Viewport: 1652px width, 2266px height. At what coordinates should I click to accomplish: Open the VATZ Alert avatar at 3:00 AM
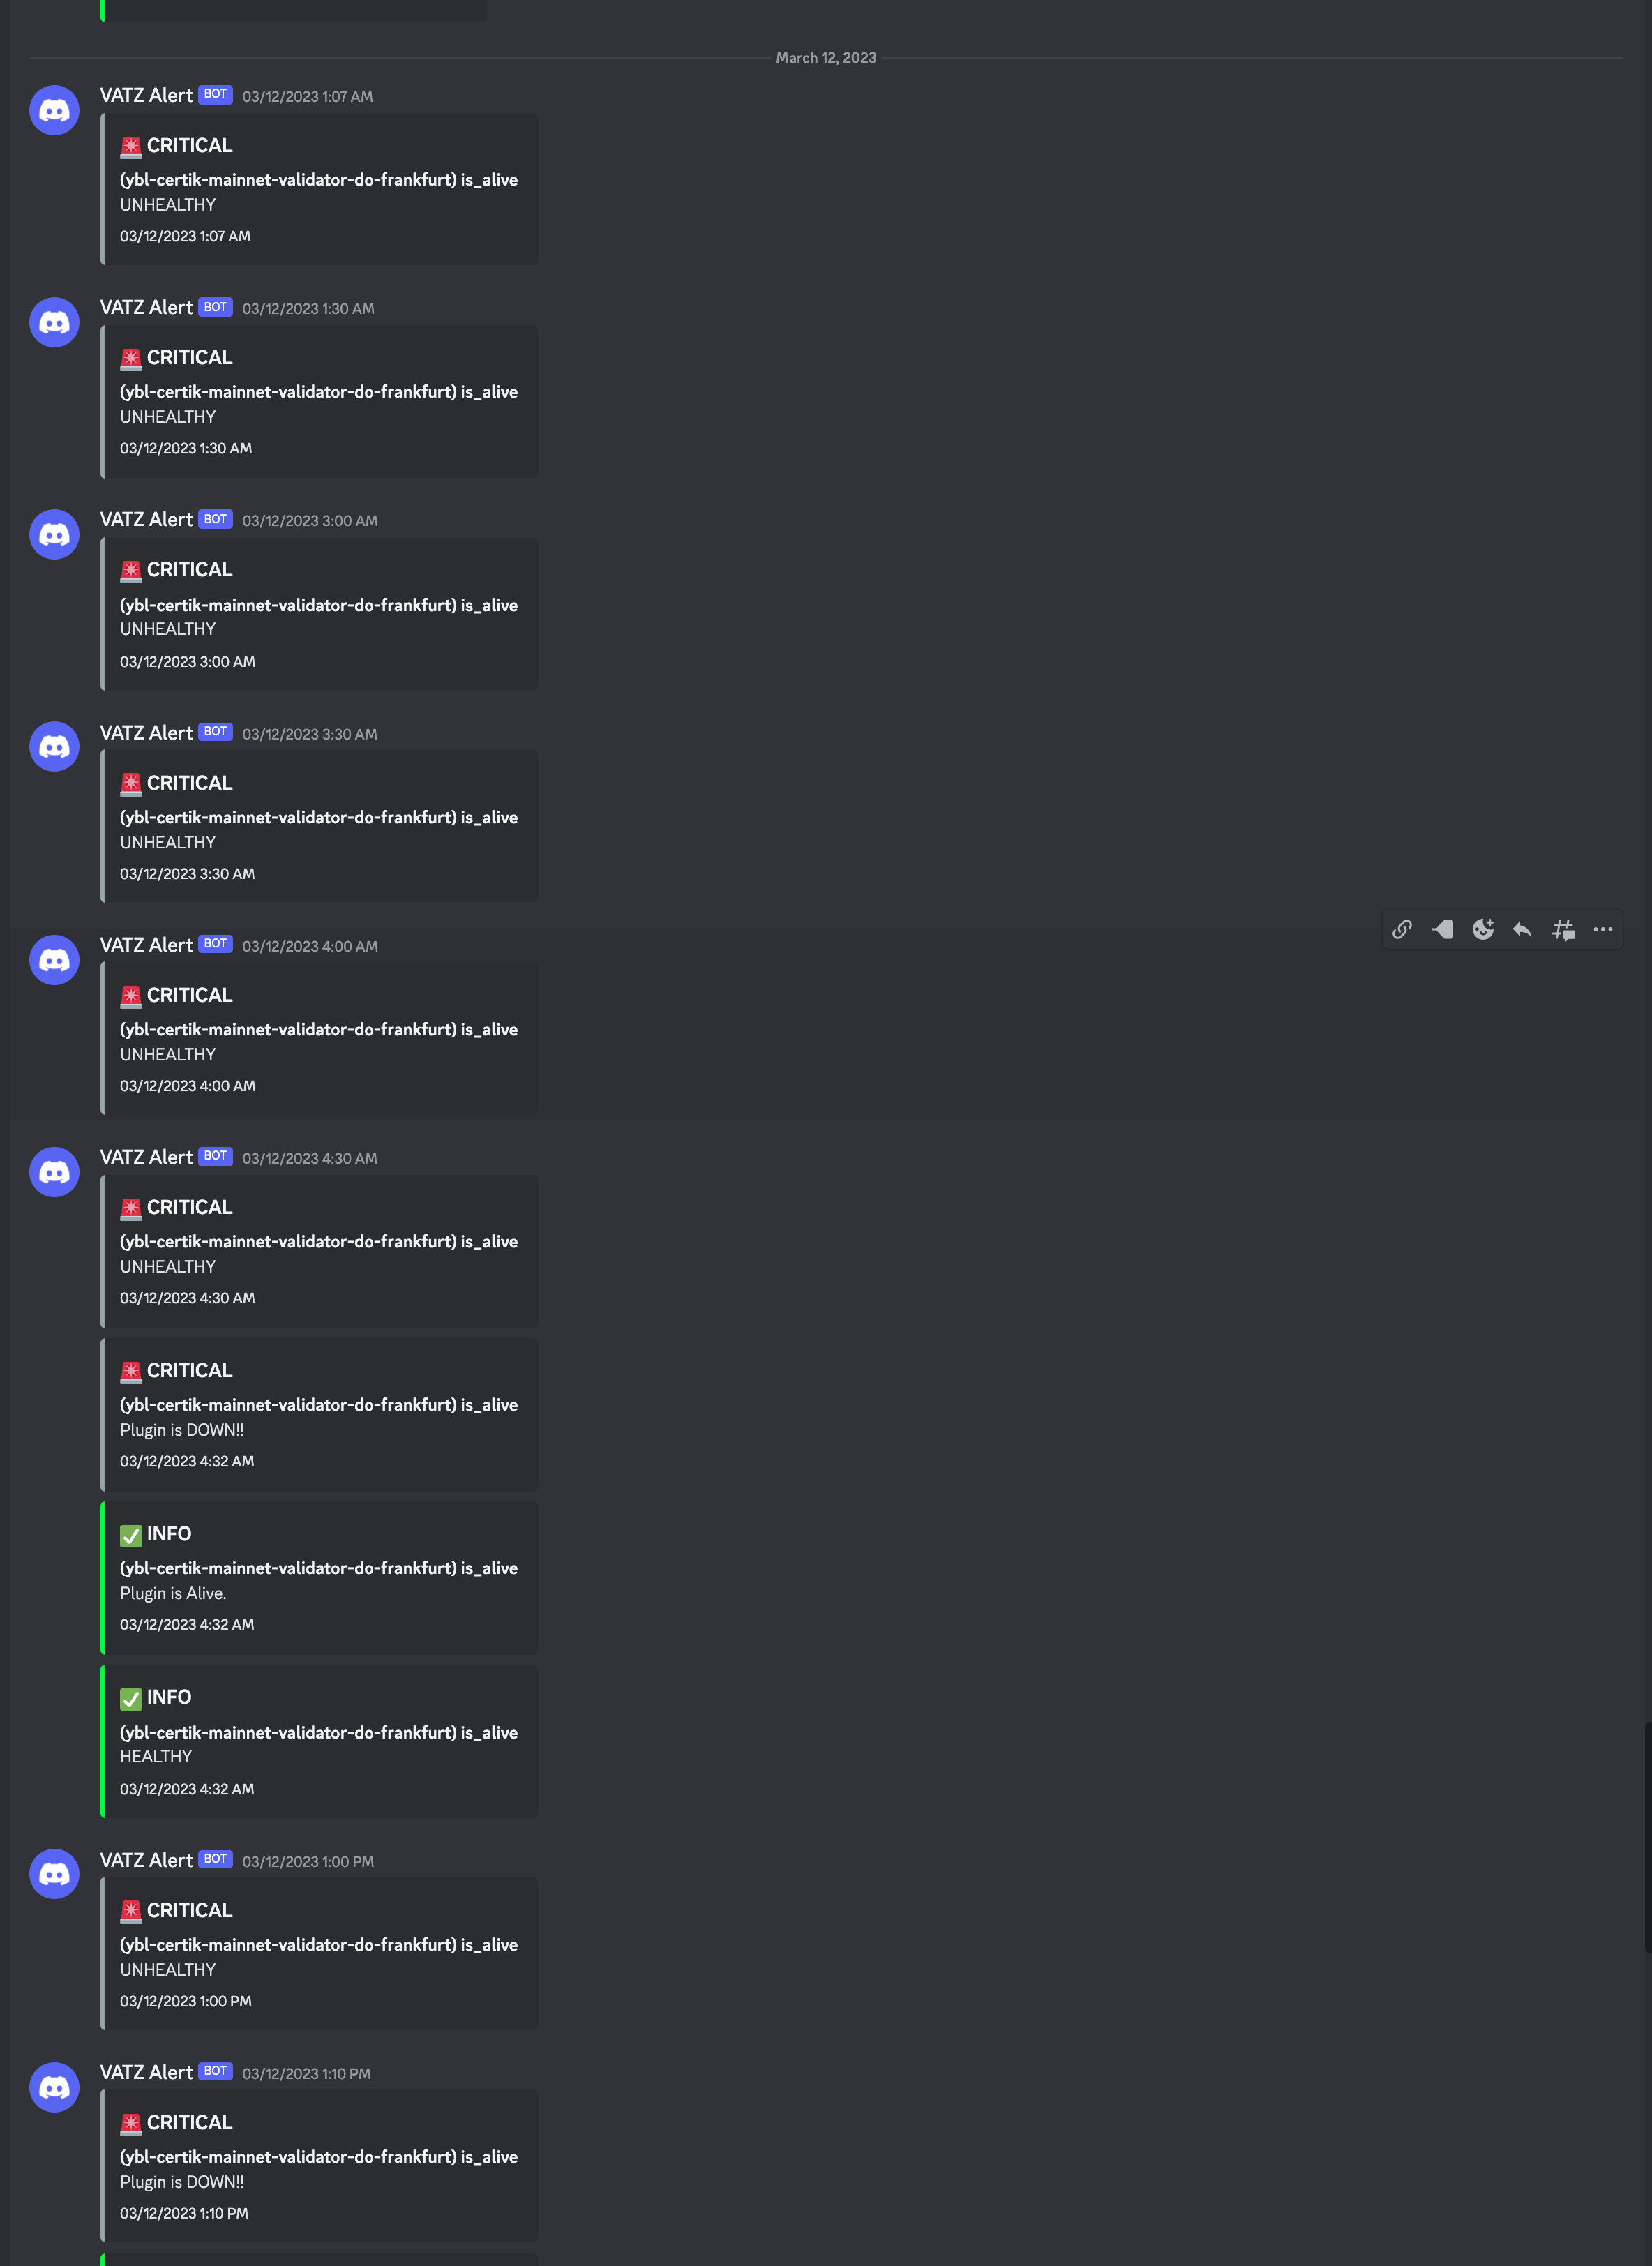click(54, 534)
